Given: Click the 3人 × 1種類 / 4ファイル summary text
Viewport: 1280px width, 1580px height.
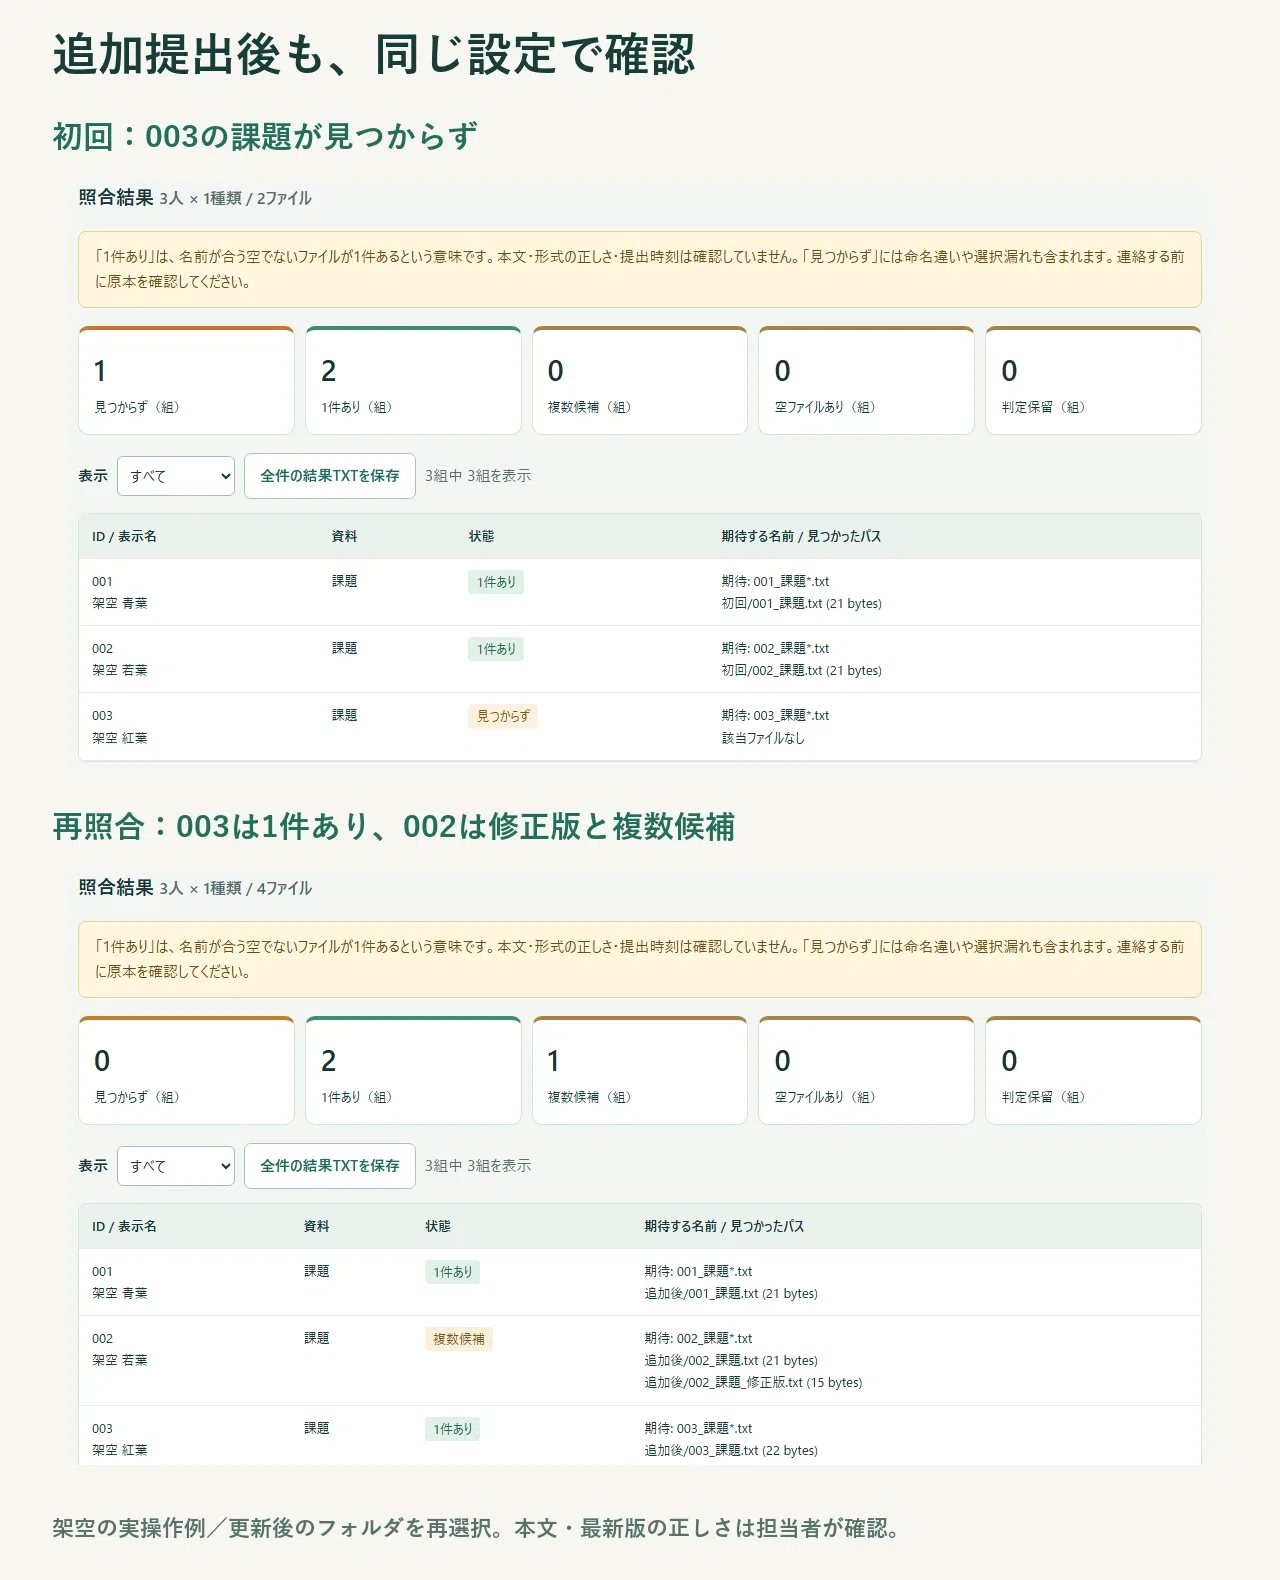Looking at the screenshot, I should [x=236, y=889].
